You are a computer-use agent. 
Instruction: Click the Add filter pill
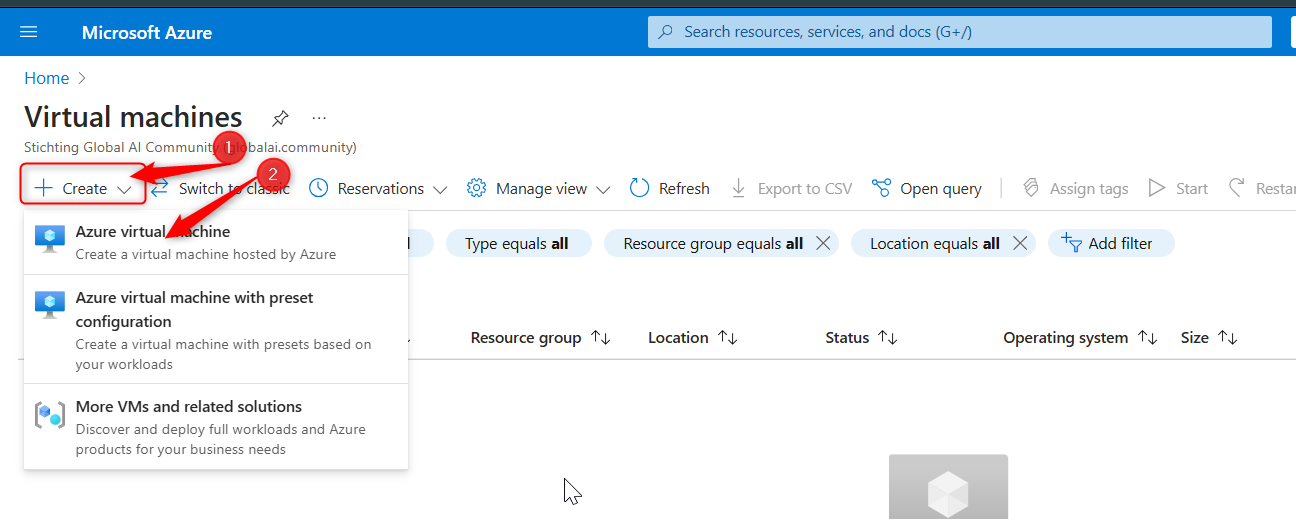pos(1111,243)
